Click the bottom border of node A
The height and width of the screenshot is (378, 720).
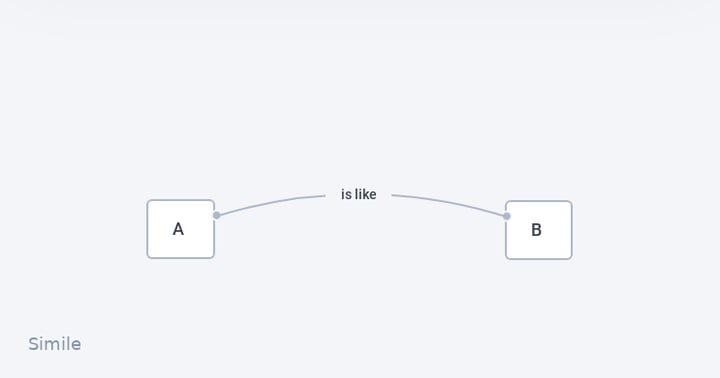tap(180, 258)
